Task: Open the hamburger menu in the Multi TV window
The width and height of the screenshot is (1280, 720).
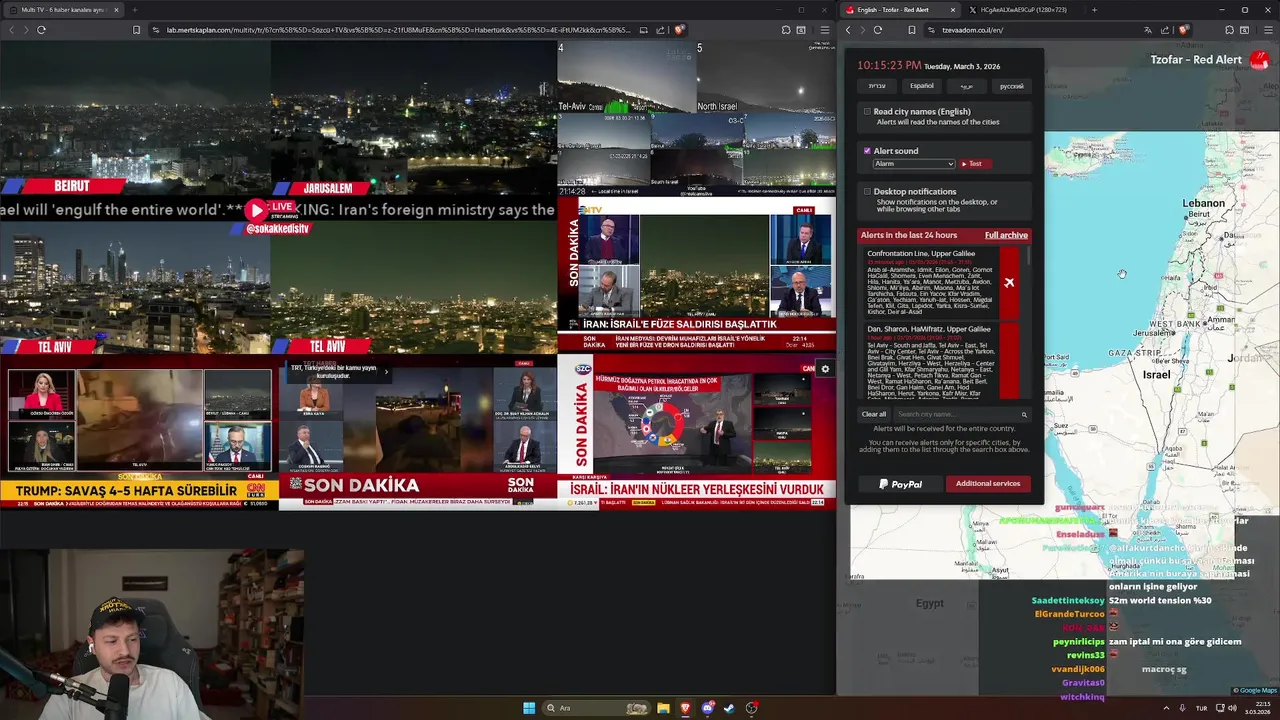Action: click(824, 30)
